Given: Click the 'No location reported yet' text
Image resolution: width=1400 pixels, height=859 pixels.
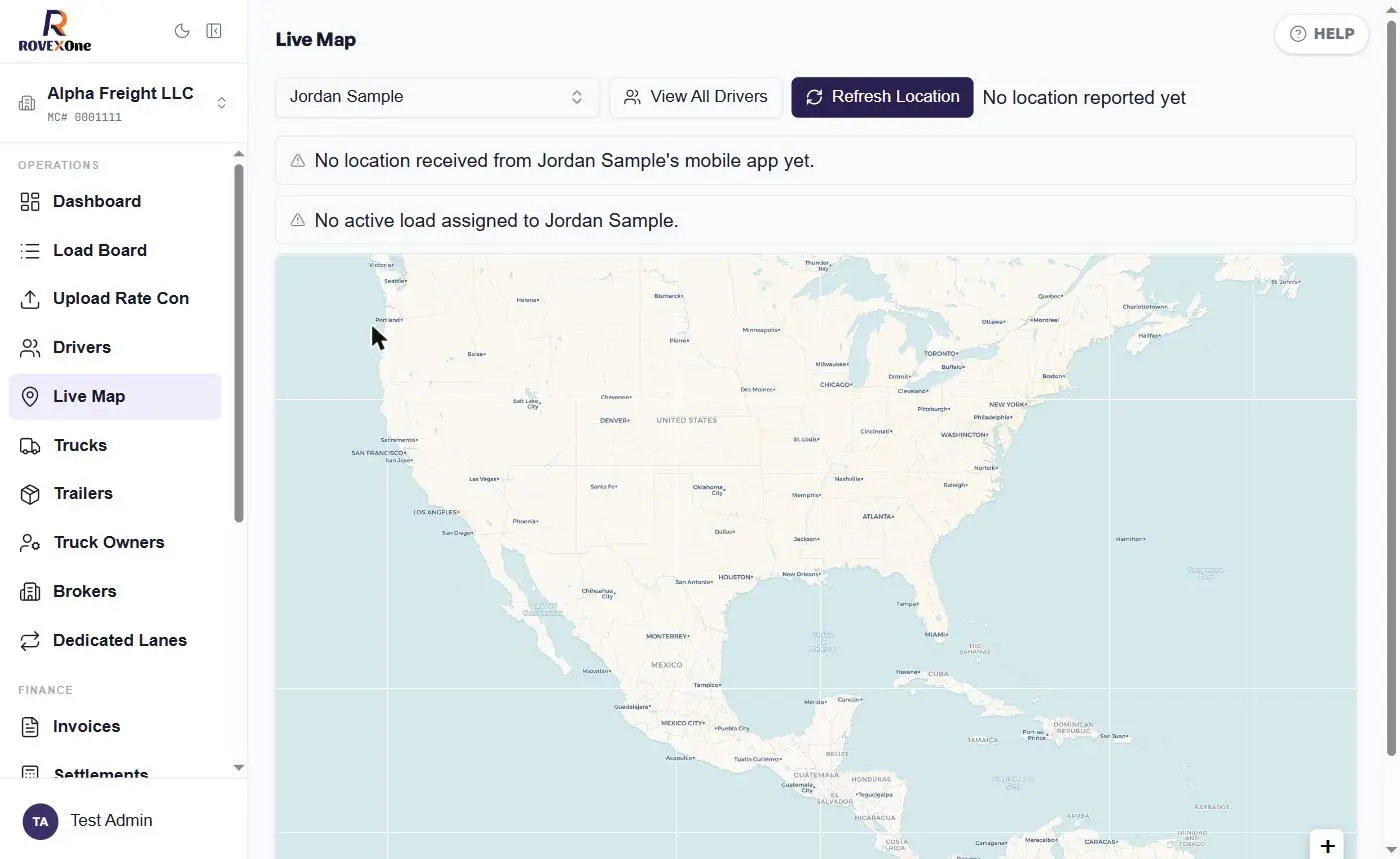Looking at the screenshot, I should 1084,98.
